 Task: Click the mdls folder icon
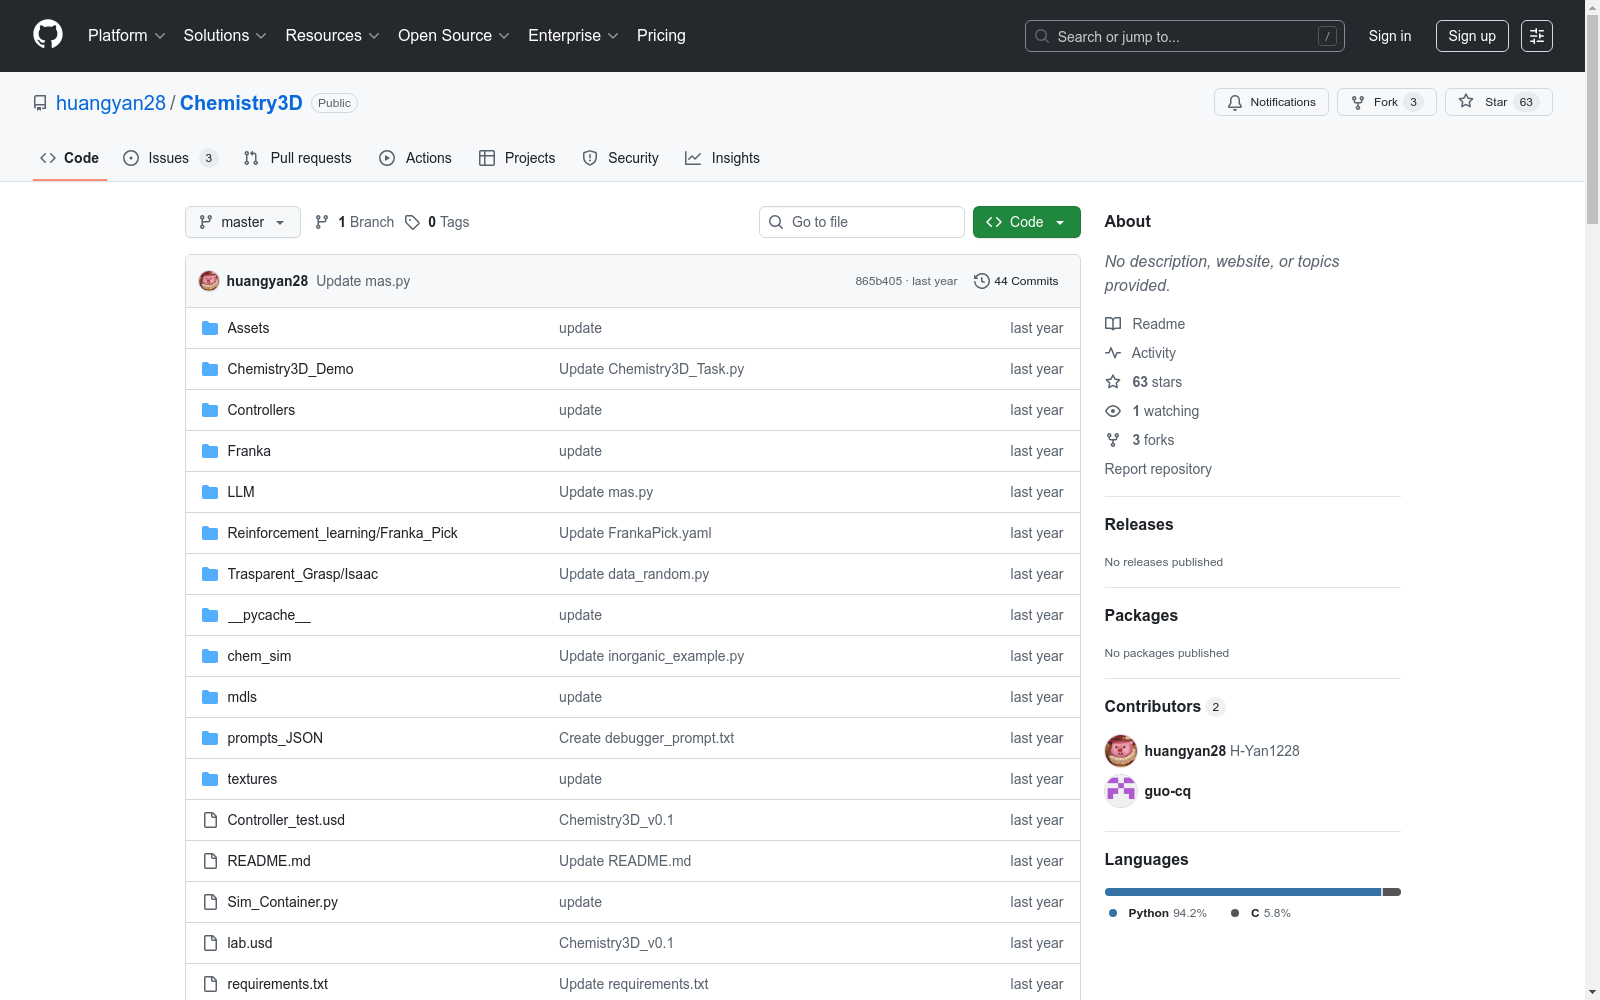210,697
